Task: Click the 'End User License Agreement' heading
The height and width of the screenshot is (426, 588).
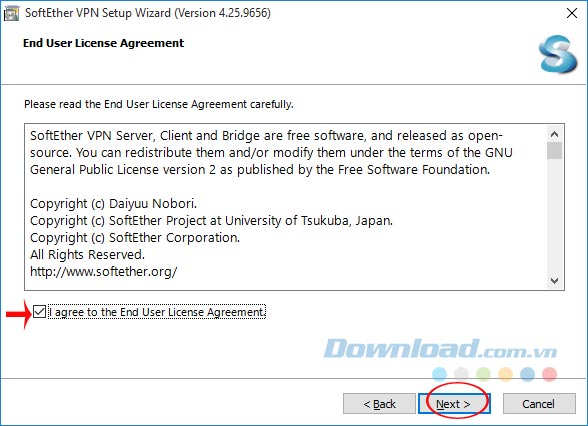Action: click(104, 43)
